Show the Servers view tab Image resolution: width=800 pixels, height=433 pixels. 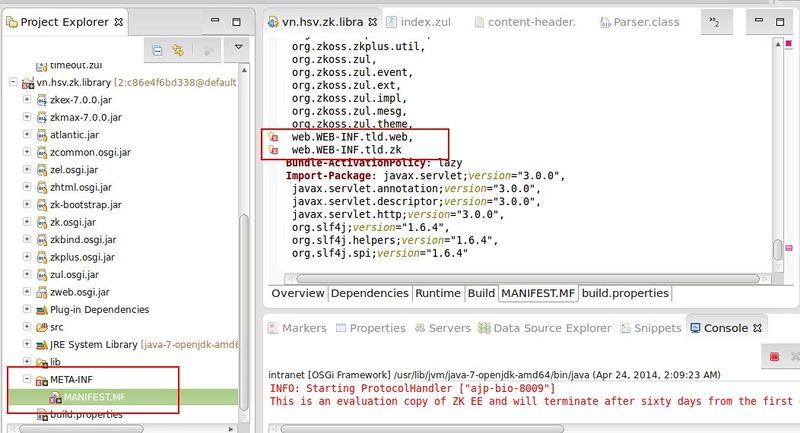click(449, 328)
